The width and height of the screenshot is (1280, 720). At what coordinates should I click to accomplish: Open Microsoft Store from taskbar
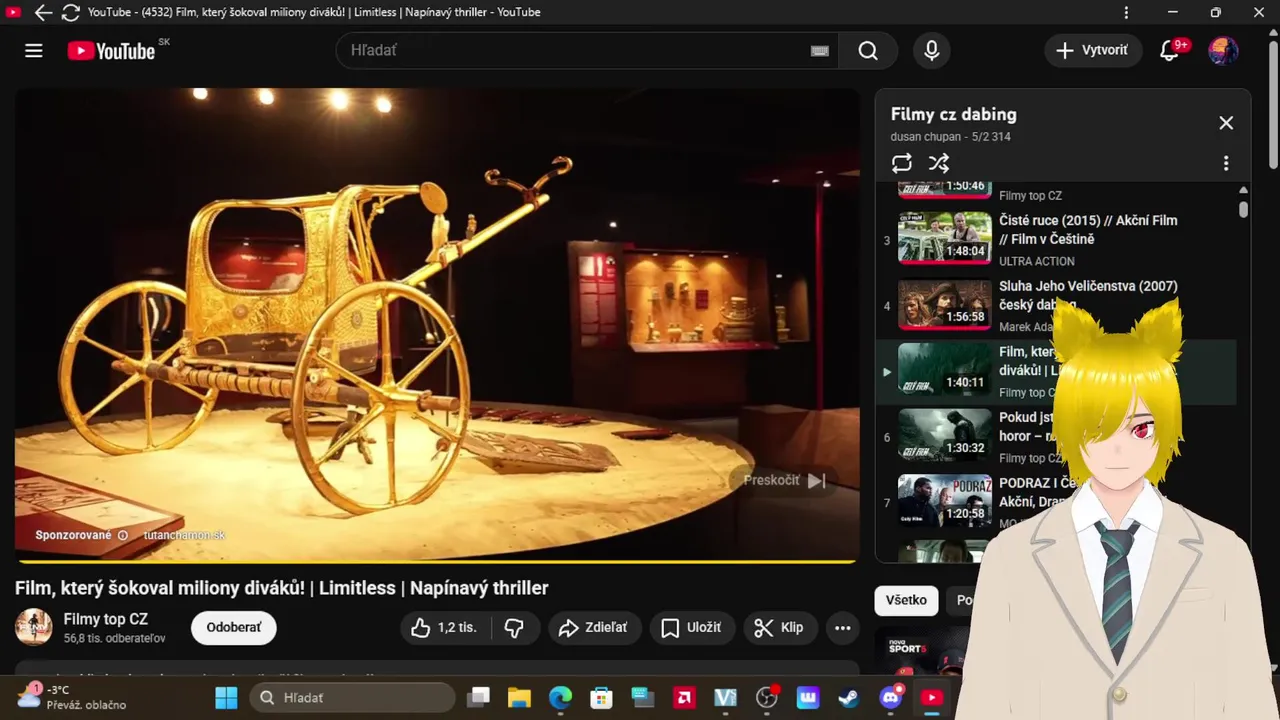601,697
